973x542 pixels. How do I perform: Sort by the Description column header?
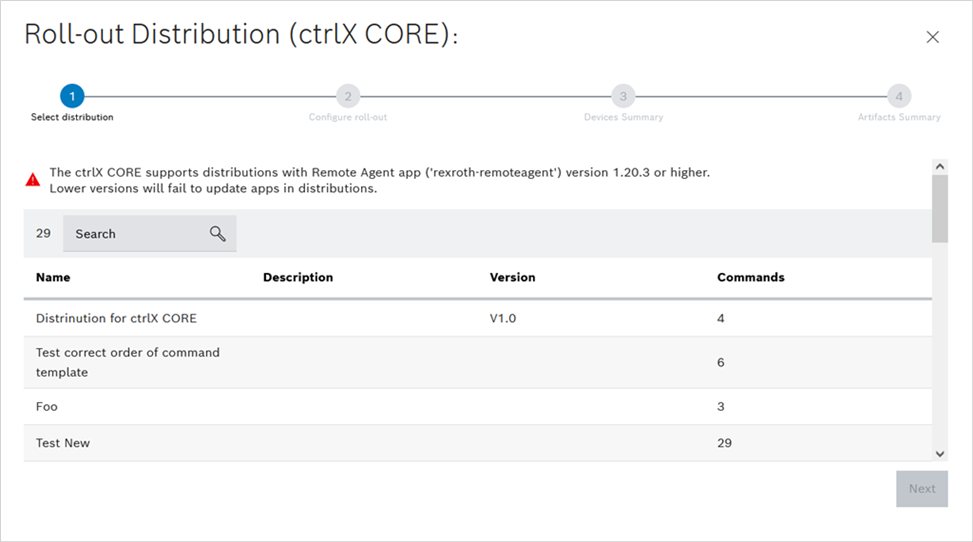(298, 277)
